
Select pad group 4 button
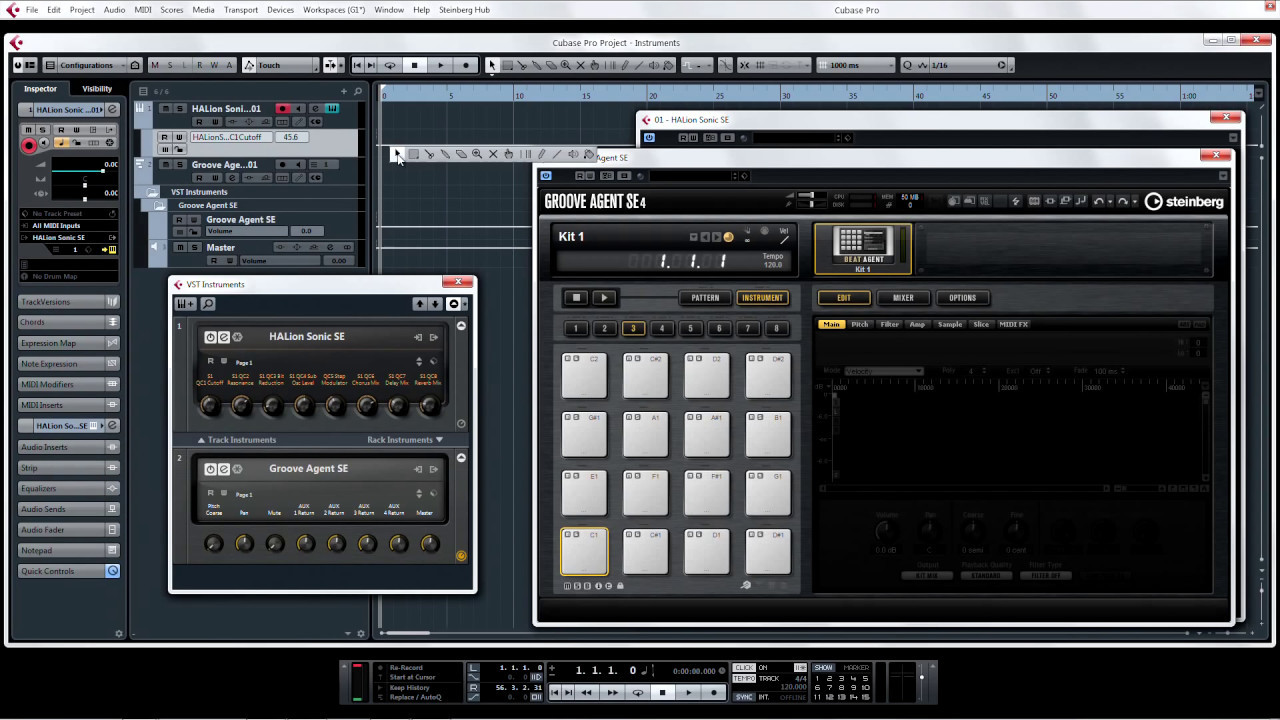pyautogui.click(x=661, y=328)
